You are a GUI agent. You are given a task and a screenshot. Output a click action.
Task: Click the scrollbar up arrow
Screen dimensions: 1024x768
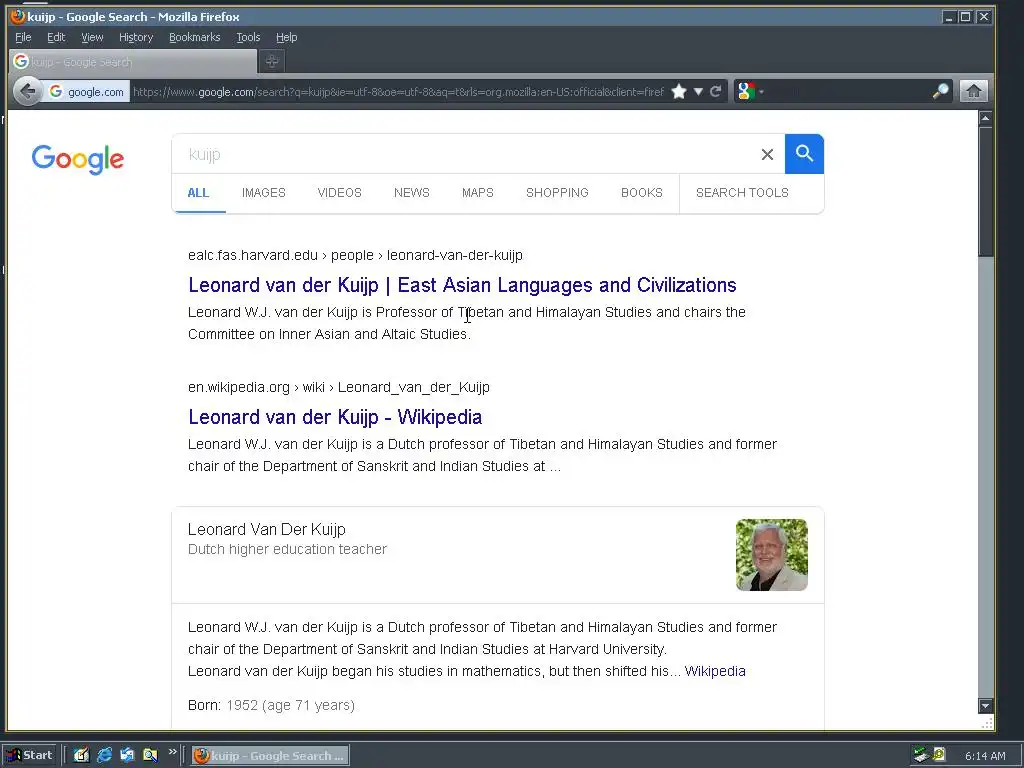pos(985,118)
